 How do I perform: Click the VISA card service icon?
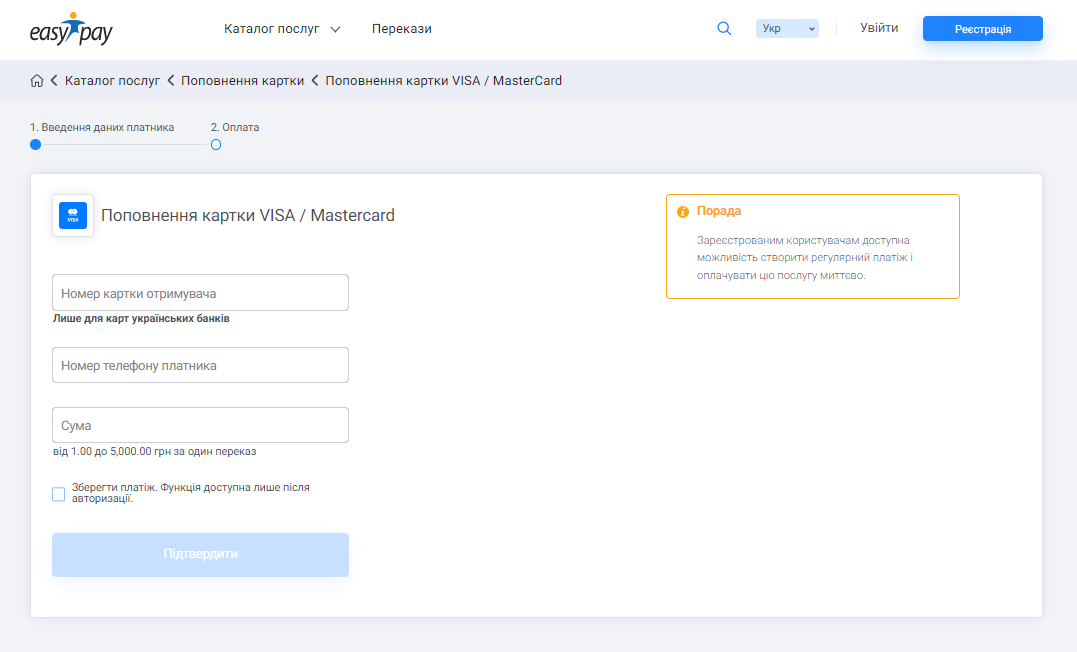pyautogui.click(x=73, y=215)
